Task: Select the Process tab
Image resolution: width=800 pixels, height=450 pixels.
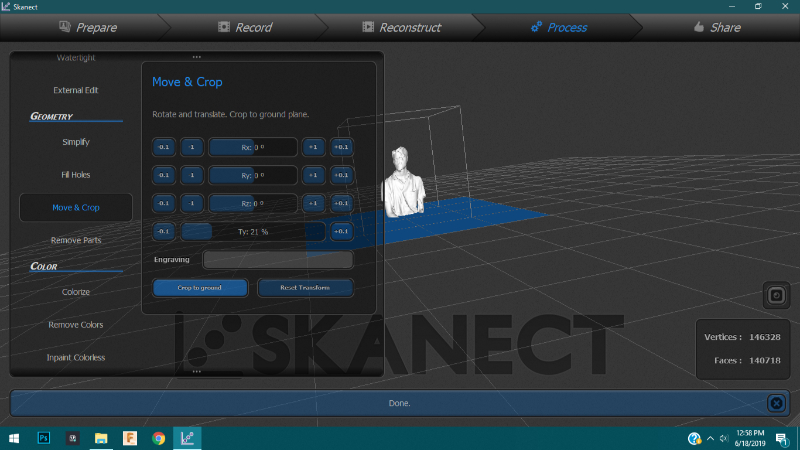Action: (x=559, y=28)
